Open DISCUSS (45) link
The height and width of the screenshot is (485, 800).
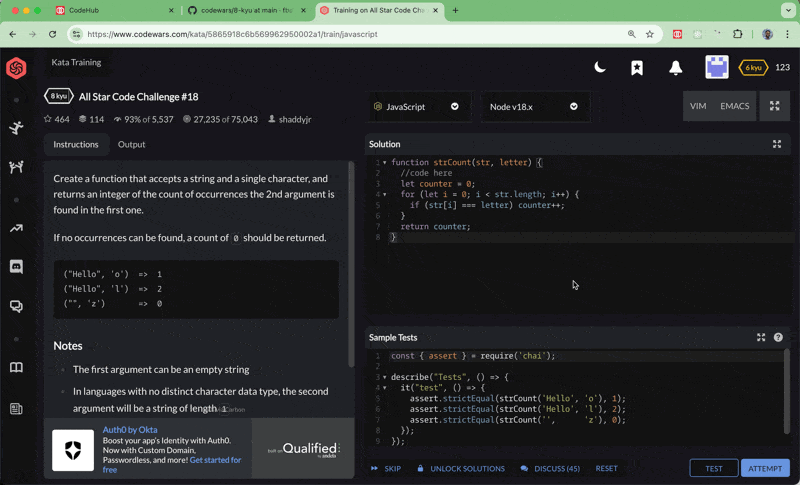point(551,468)
